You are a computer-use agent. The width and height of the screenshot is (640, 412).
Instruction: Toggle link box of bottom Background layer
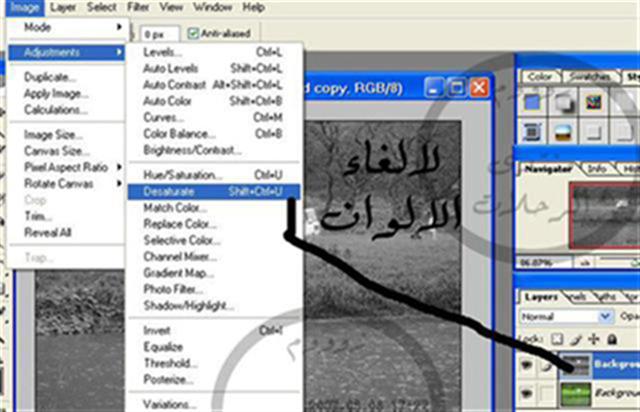[x=546, y=394]
